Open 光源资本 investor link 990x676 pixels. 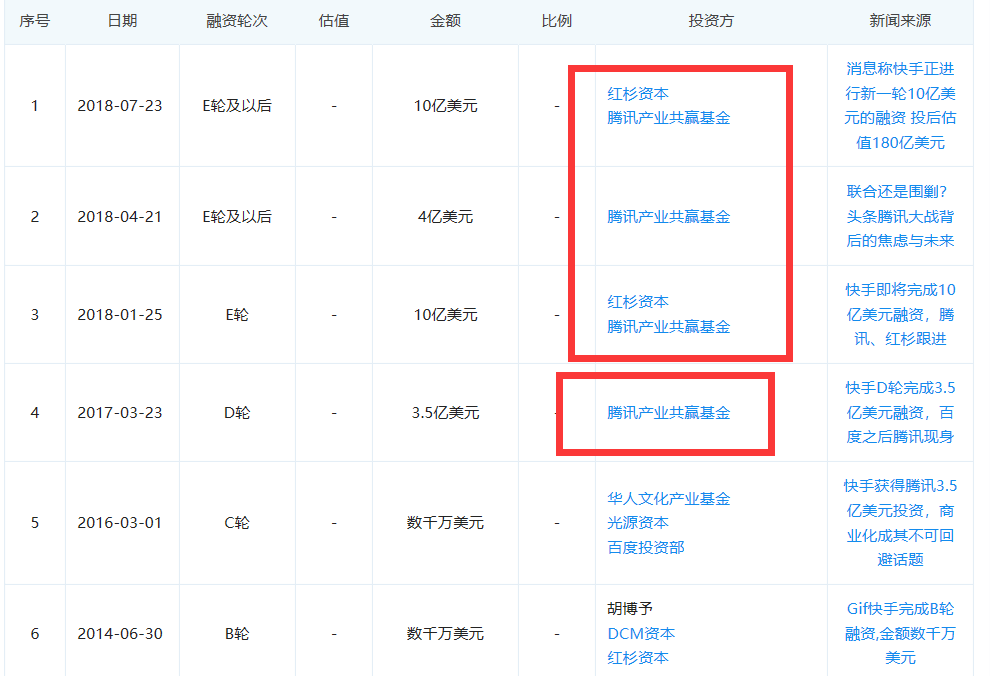638,523
